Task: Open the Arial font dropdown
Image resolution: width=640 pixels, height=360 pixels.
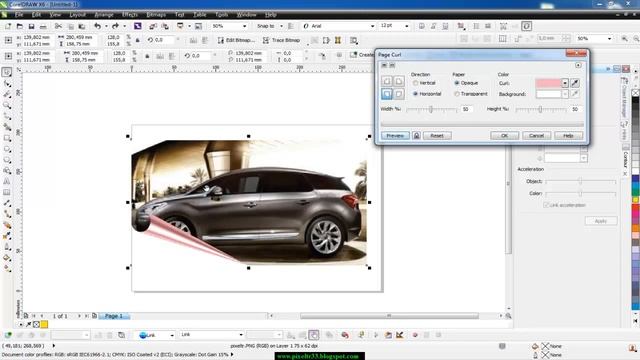Action: pyautogui.click(x=372, y=26)
